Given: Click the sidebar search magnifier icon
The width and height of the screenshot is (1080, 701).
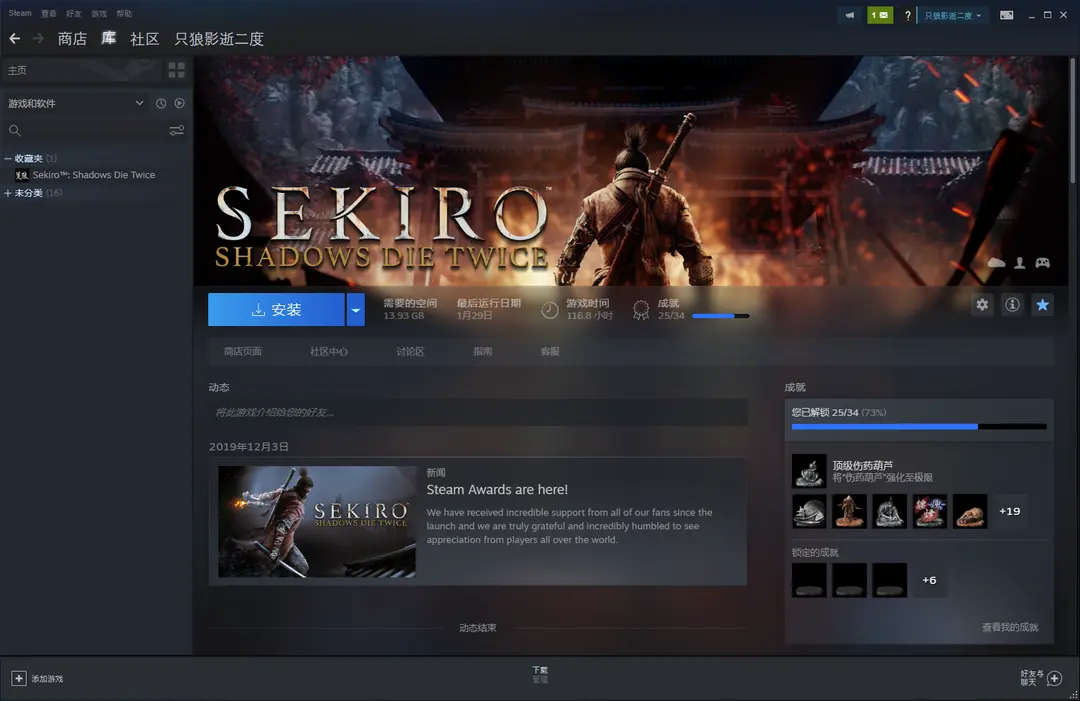Looking at the screenshot, I should click(x=14, y=130).
